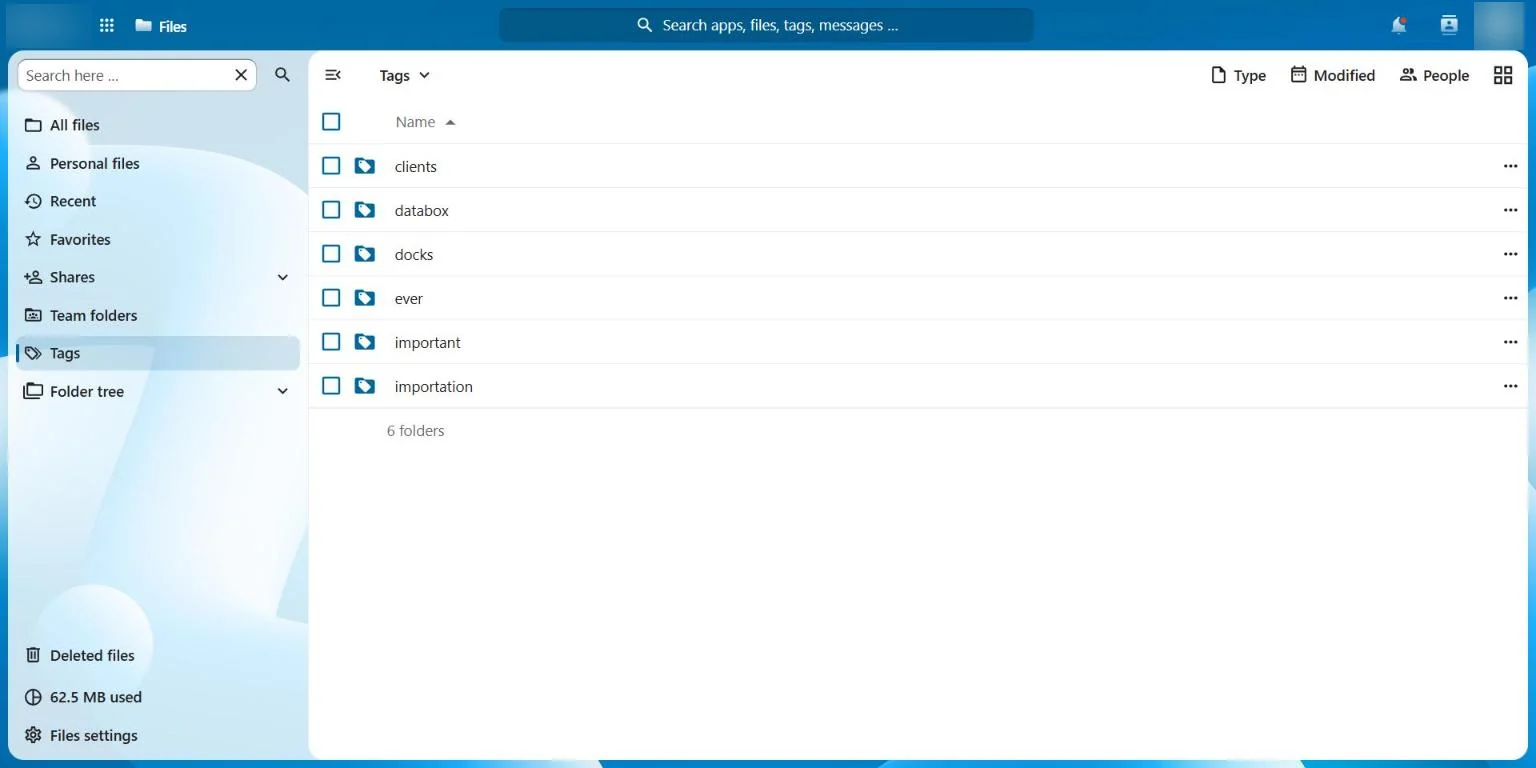The width and height of the screenshot is (1536, 768).
Task: Select the databox row checkbox
Action: [331, 210]
